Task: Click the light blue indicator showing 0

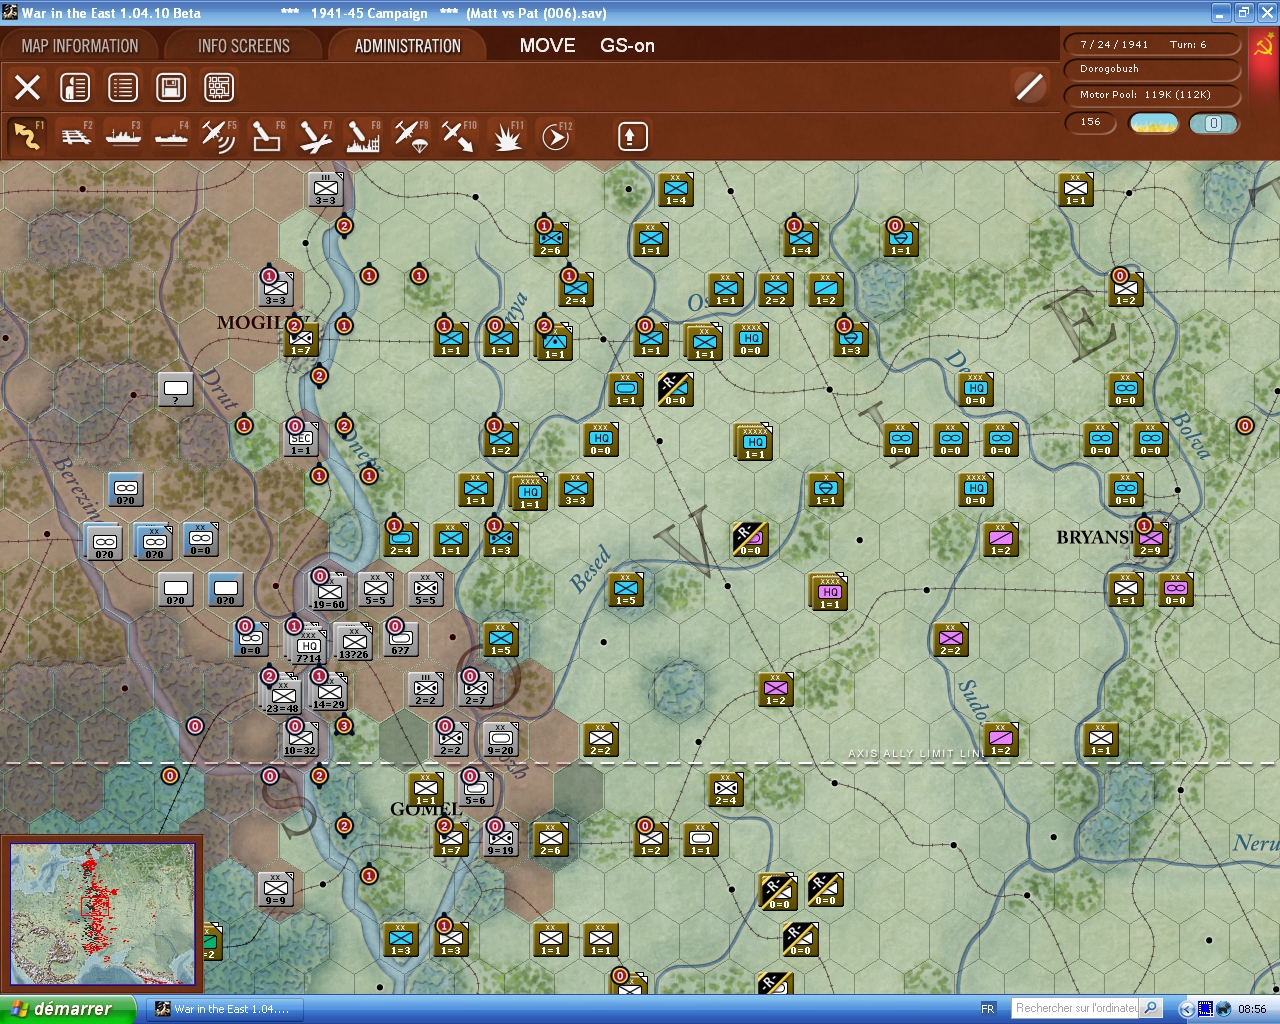Action: [x=1213, y=123]
